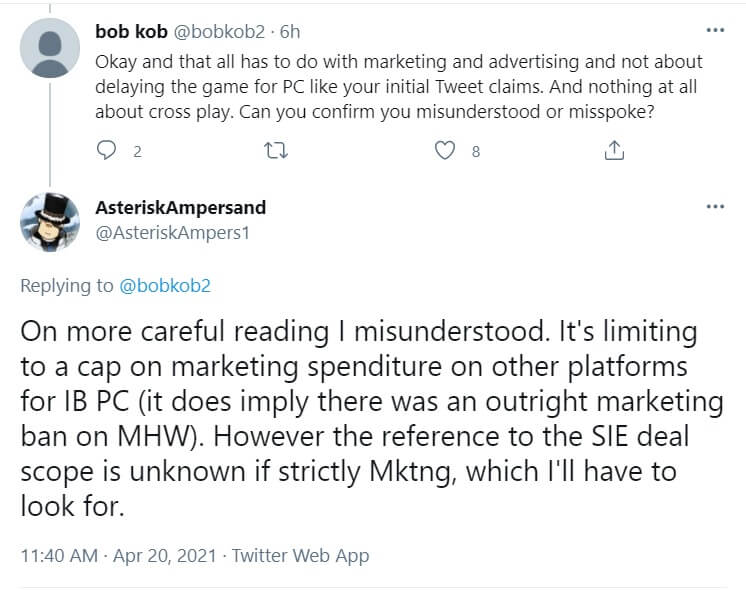Open more options on AsteriskAmpersand's tweet

[x=714, y=206]
